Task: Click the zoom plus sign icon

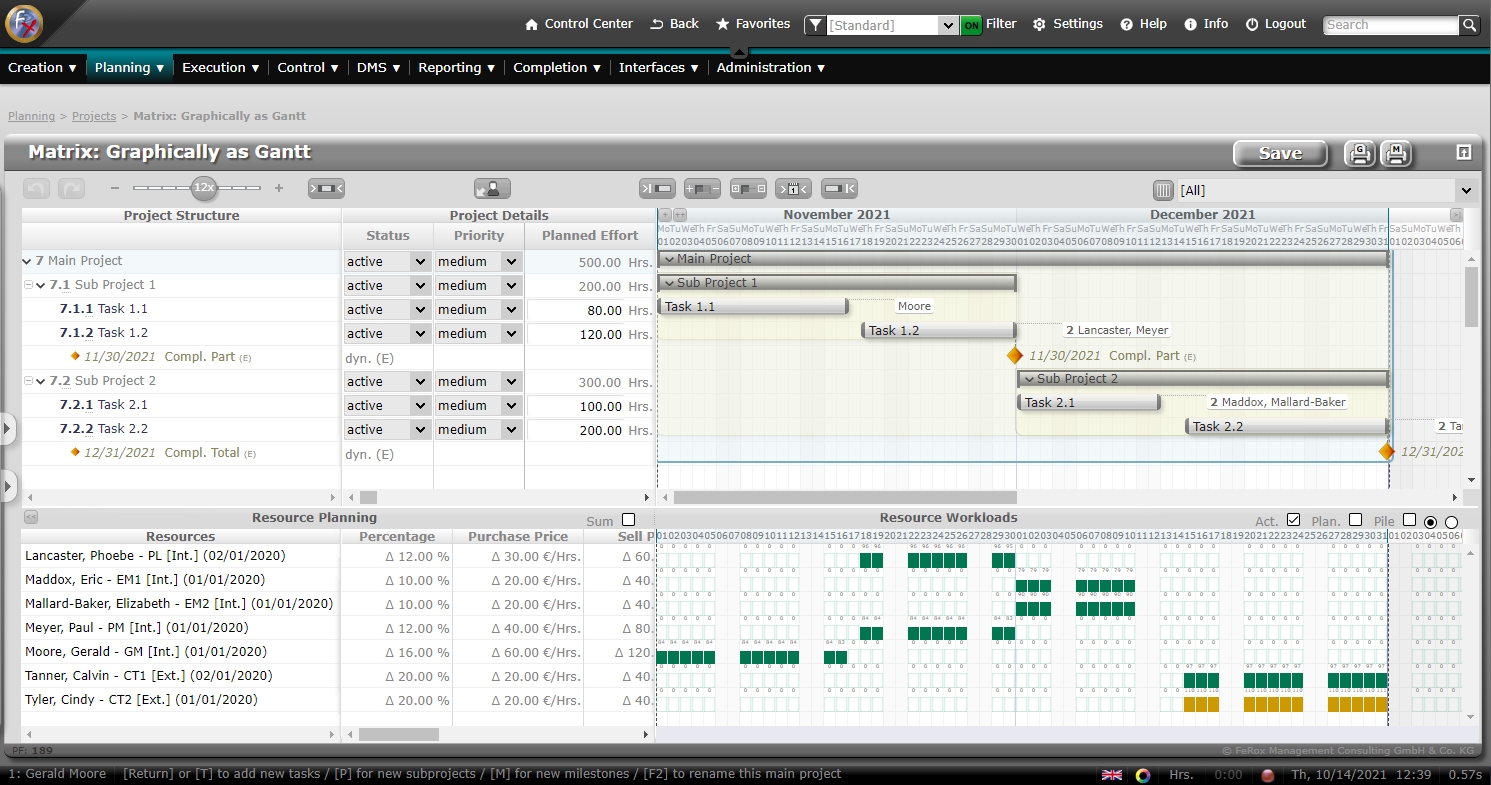Action: [279, 188]
